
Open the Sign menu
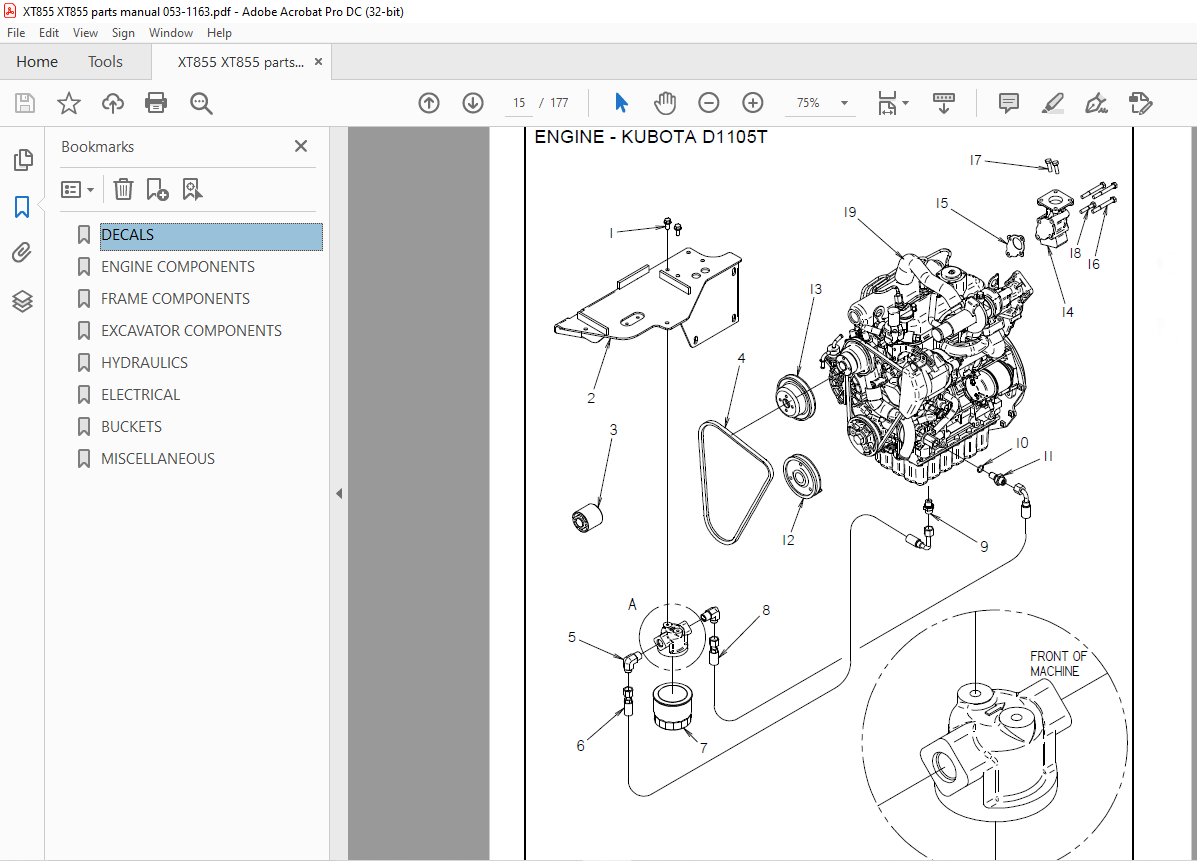tap(123, 33)
